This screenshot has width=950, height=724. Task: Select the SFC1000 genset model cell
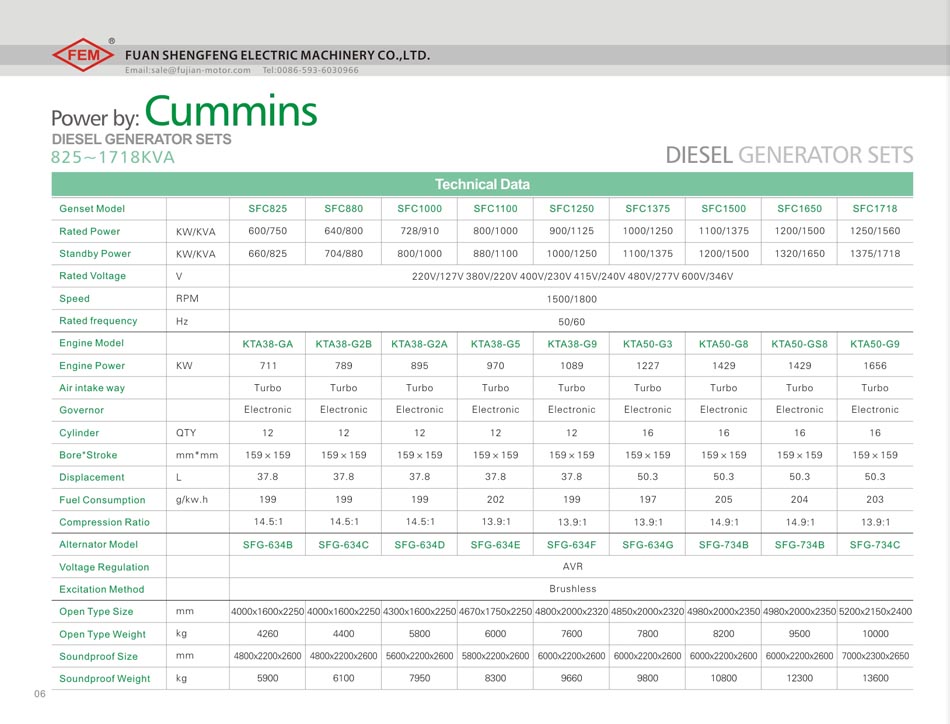point(420,208)
